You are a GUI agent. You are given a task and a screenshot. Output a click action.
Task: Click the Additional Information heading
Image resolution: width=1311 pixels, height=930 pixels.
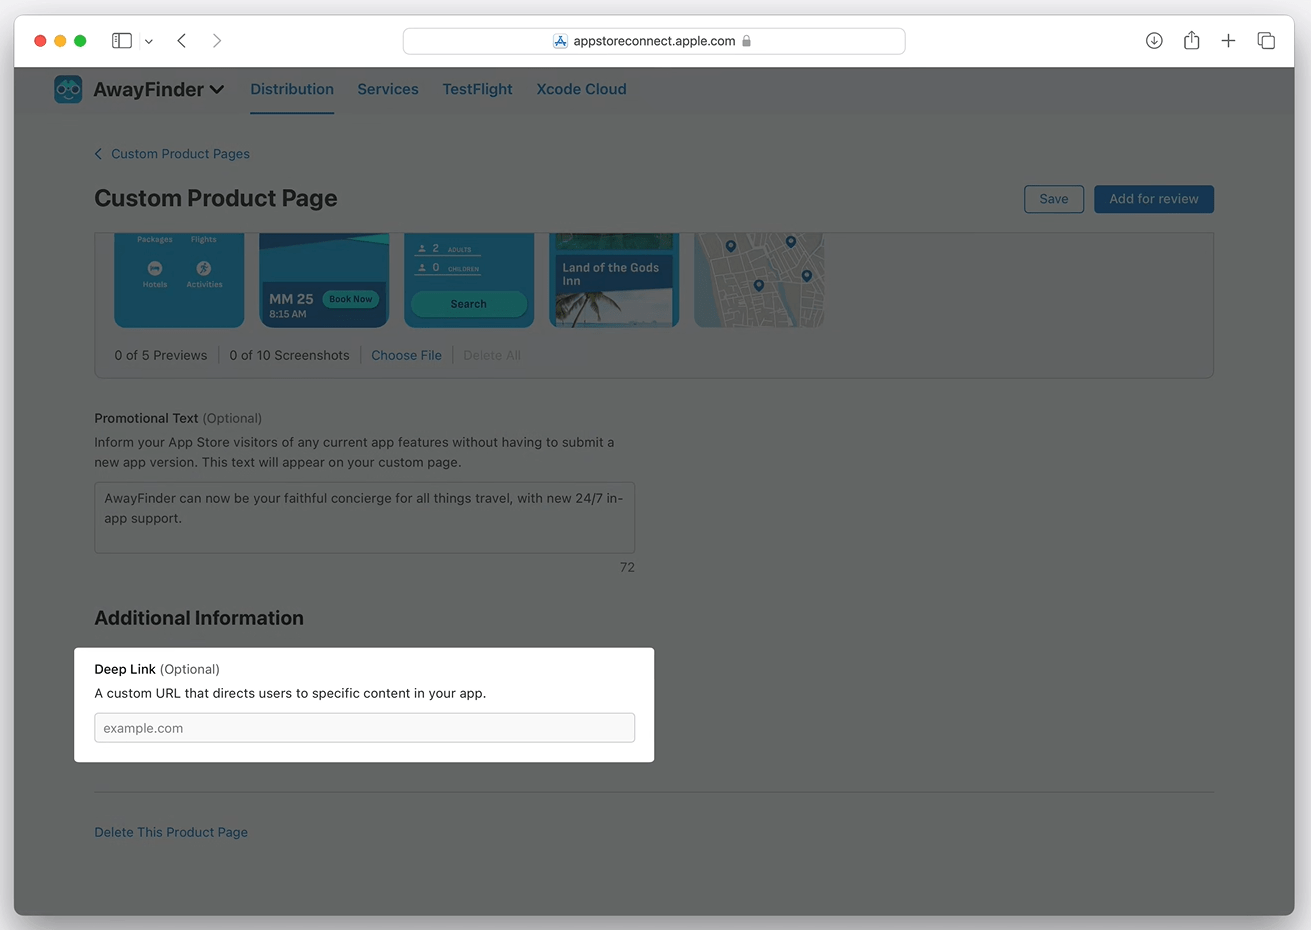pyautogui.click(x=199, y=618)
